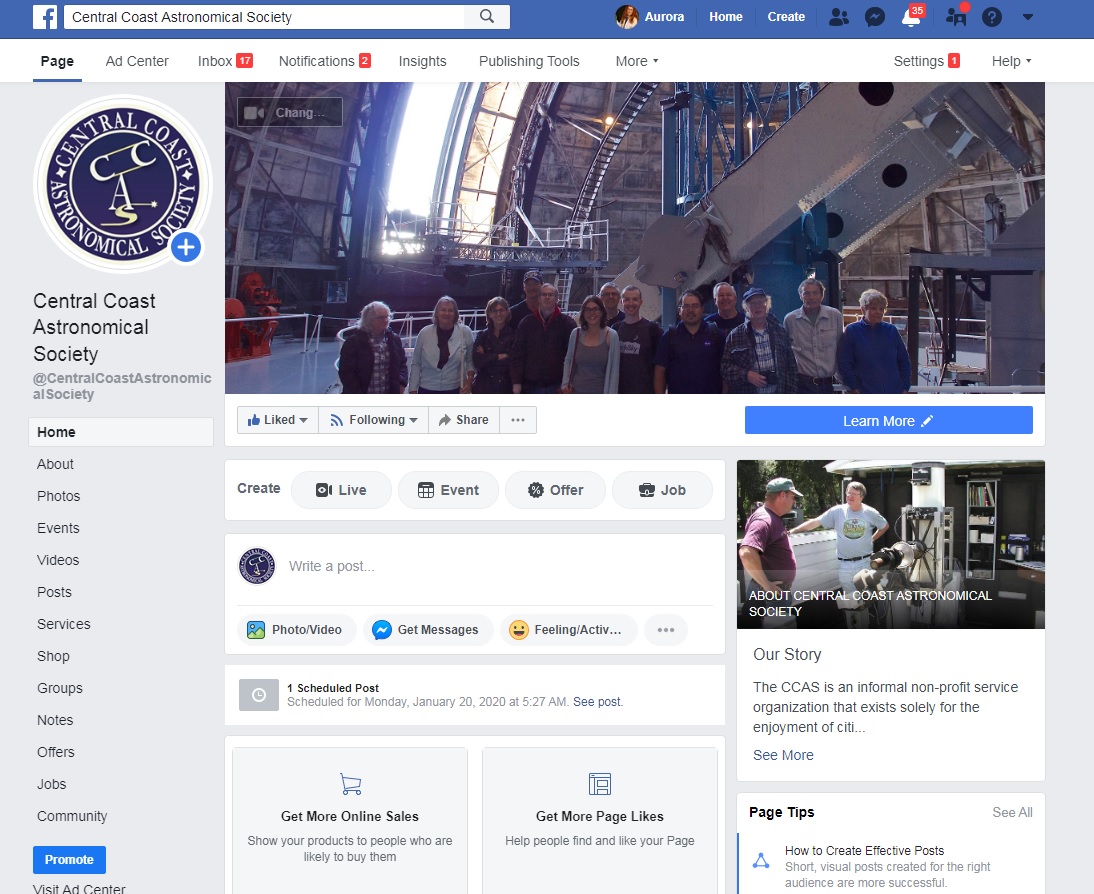Open the Ad Center tab
The width and height of the screenshot is (1094, 894).
tap(137, 61)
